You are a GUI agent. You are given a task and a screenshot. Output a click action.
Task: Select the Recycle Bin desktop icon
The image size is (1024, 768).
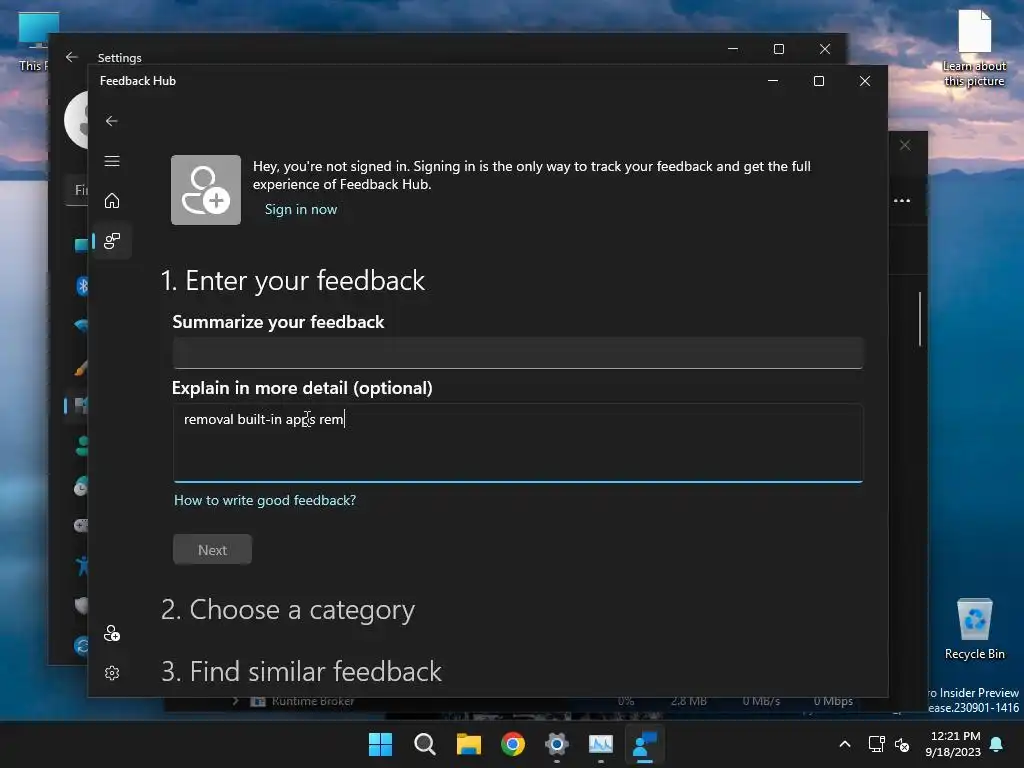coord(974,629)
